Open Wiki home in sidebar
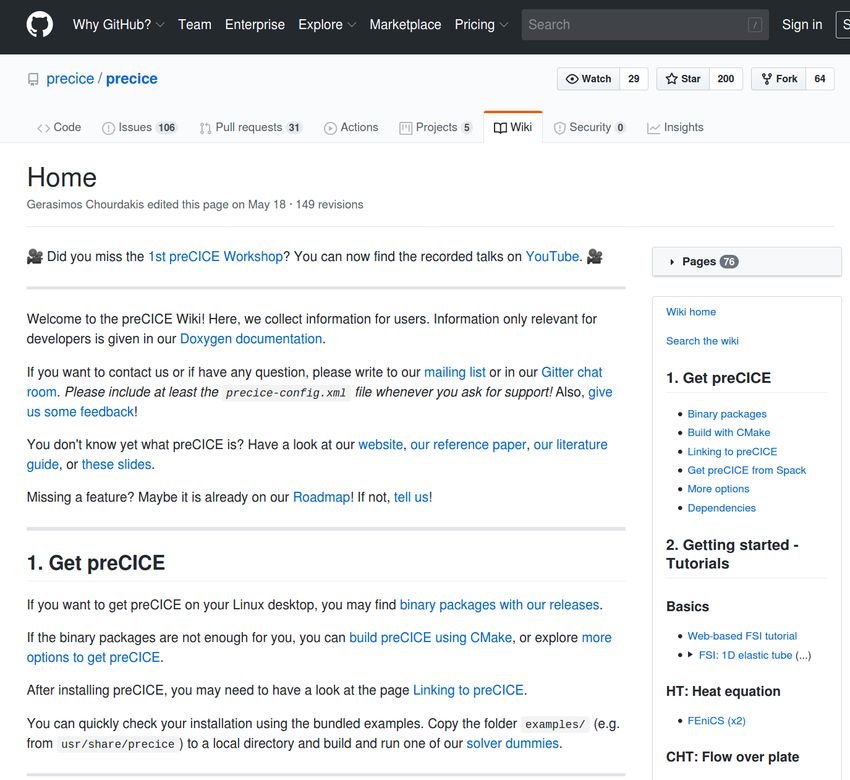 pyautogui.click(x=691, y=312)
